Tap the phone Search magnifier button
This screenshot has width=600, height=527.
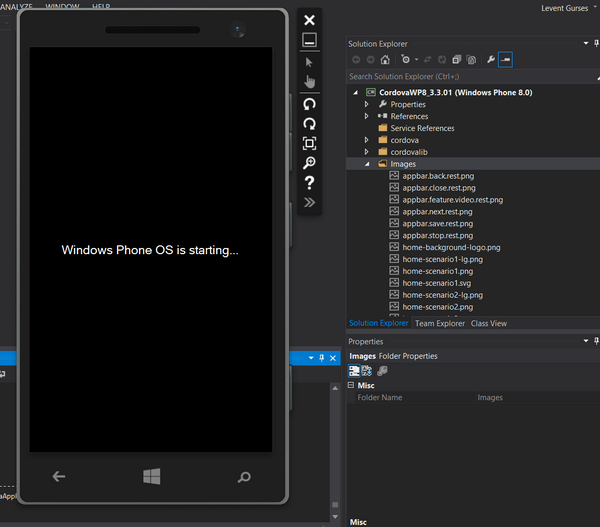coord(244,477)
